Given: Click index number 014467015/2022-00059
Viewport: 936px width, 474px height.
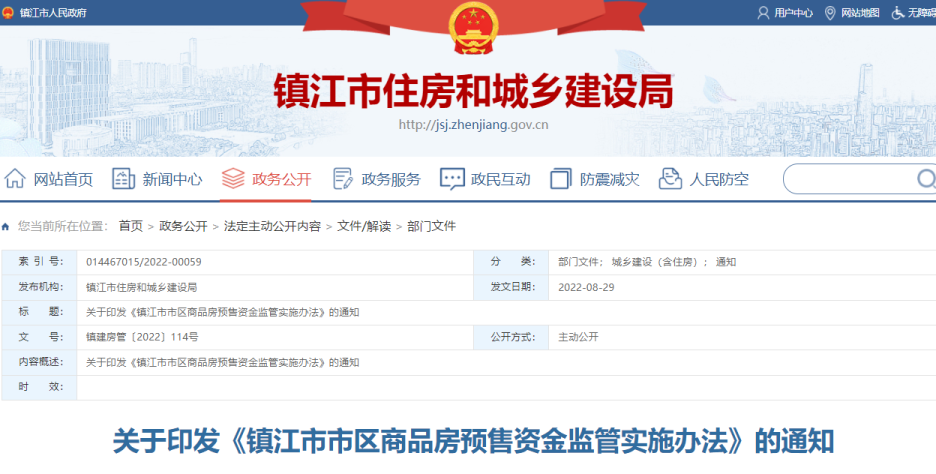Looking at the screenshot, I should (144, 262).
